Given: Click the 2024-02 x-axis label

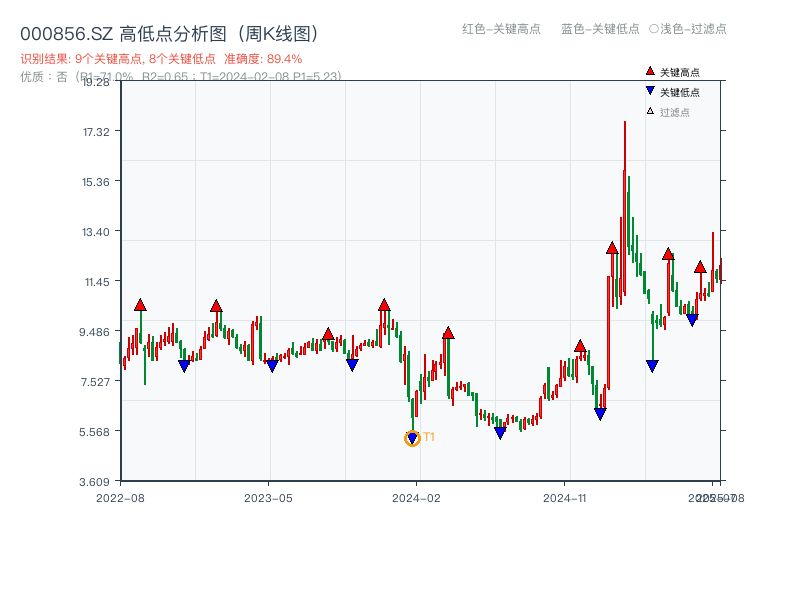Looking at the screenshot, I should click(416, 498).
